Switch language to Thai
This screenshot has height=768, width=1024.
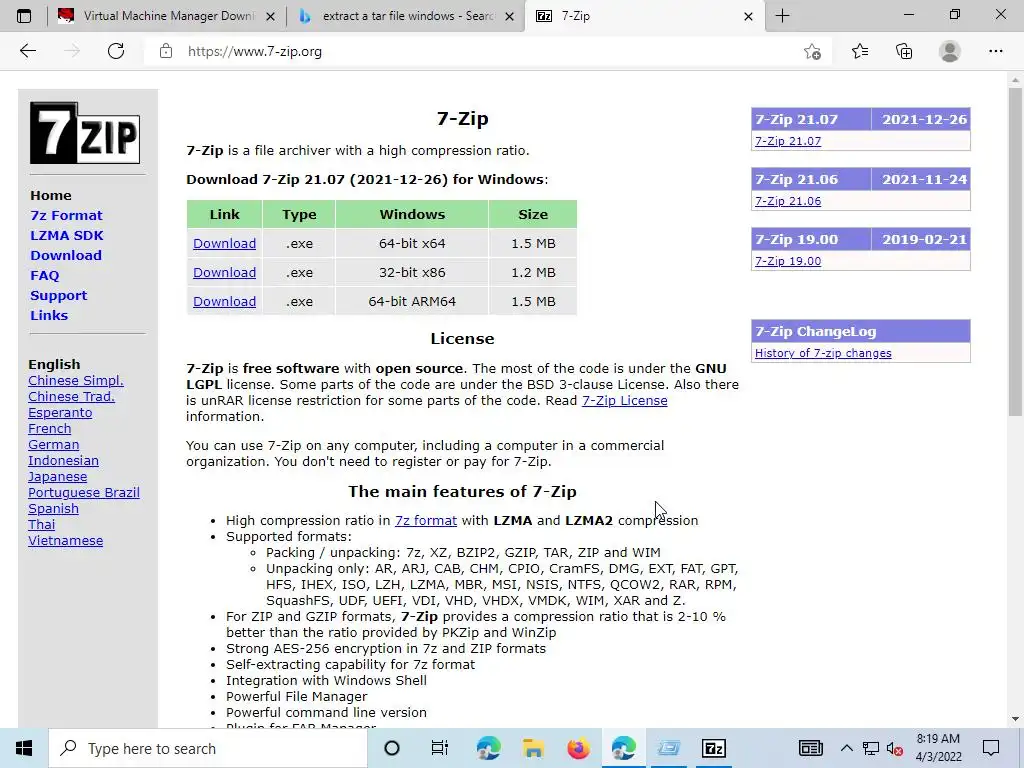(x=42, y=524)
